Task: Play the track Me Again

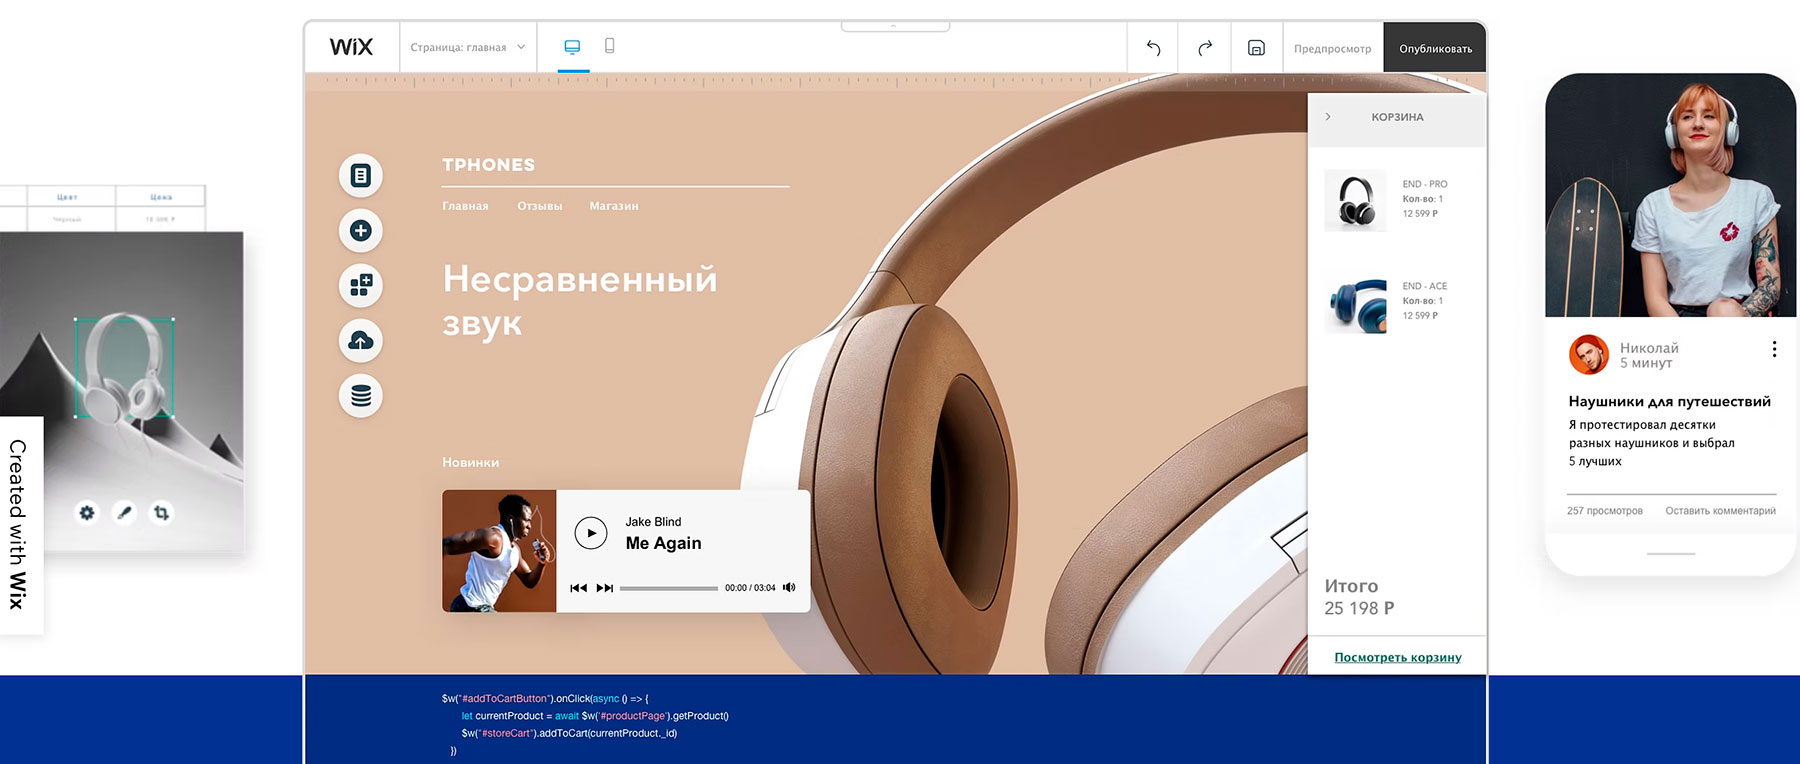Action: pos(591,533)
